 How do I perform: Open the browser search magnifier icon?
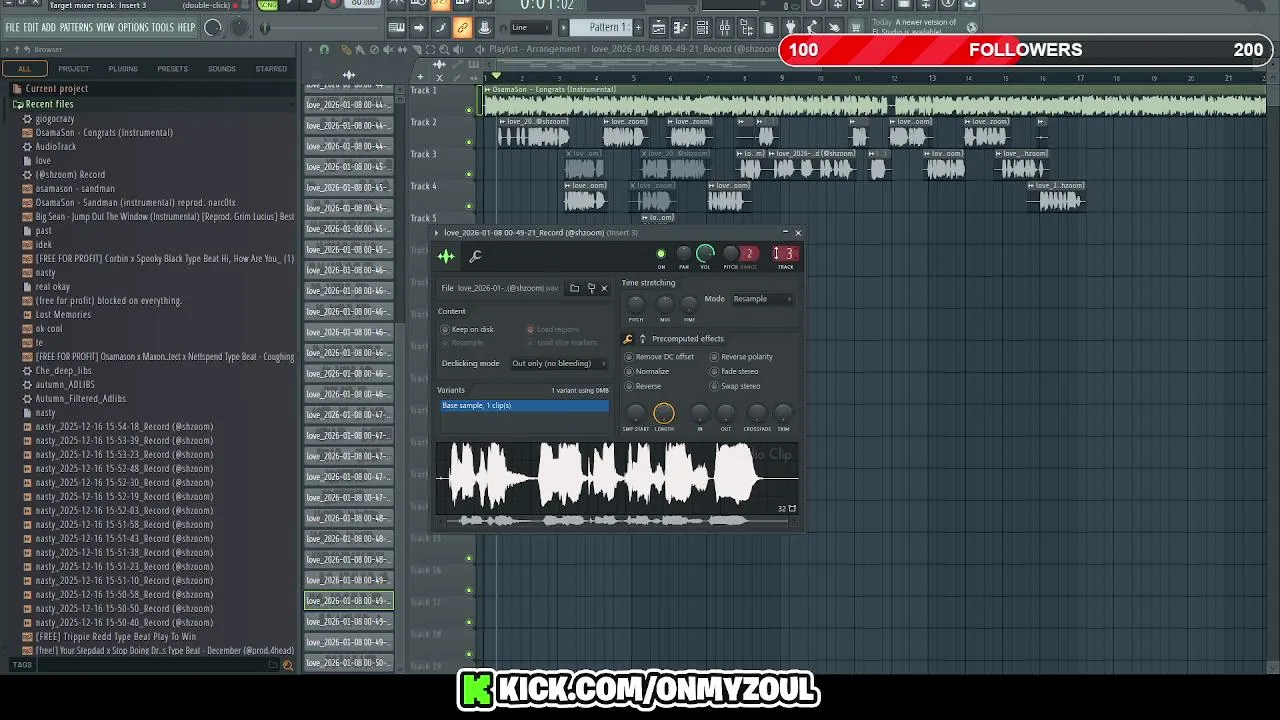[x=288, y=665]
